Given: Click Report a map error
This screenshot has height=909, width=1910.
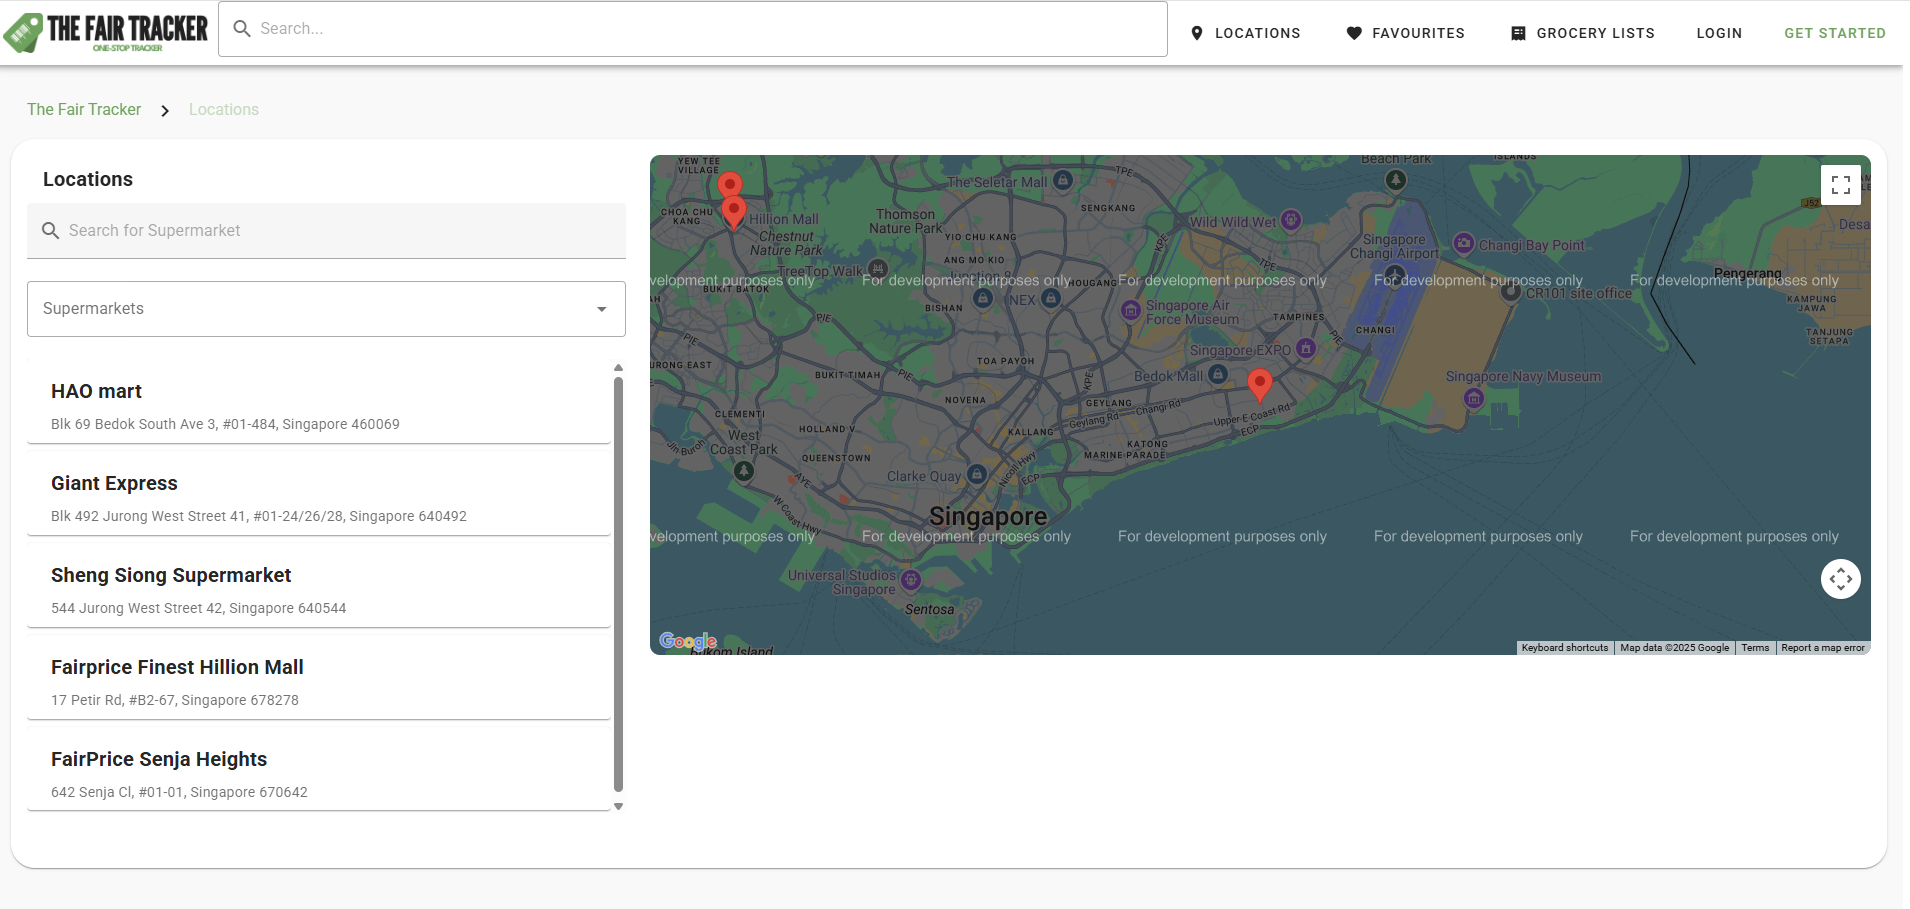Looking at the screenshot, I should coord(1823,648).
